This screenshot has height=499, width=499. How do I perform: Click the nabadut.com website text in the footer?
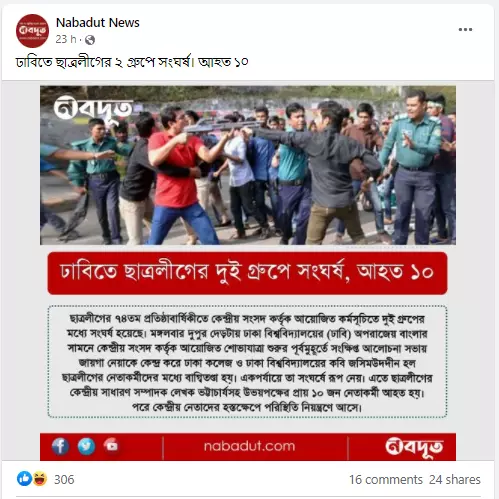click(x=249, y=446)
